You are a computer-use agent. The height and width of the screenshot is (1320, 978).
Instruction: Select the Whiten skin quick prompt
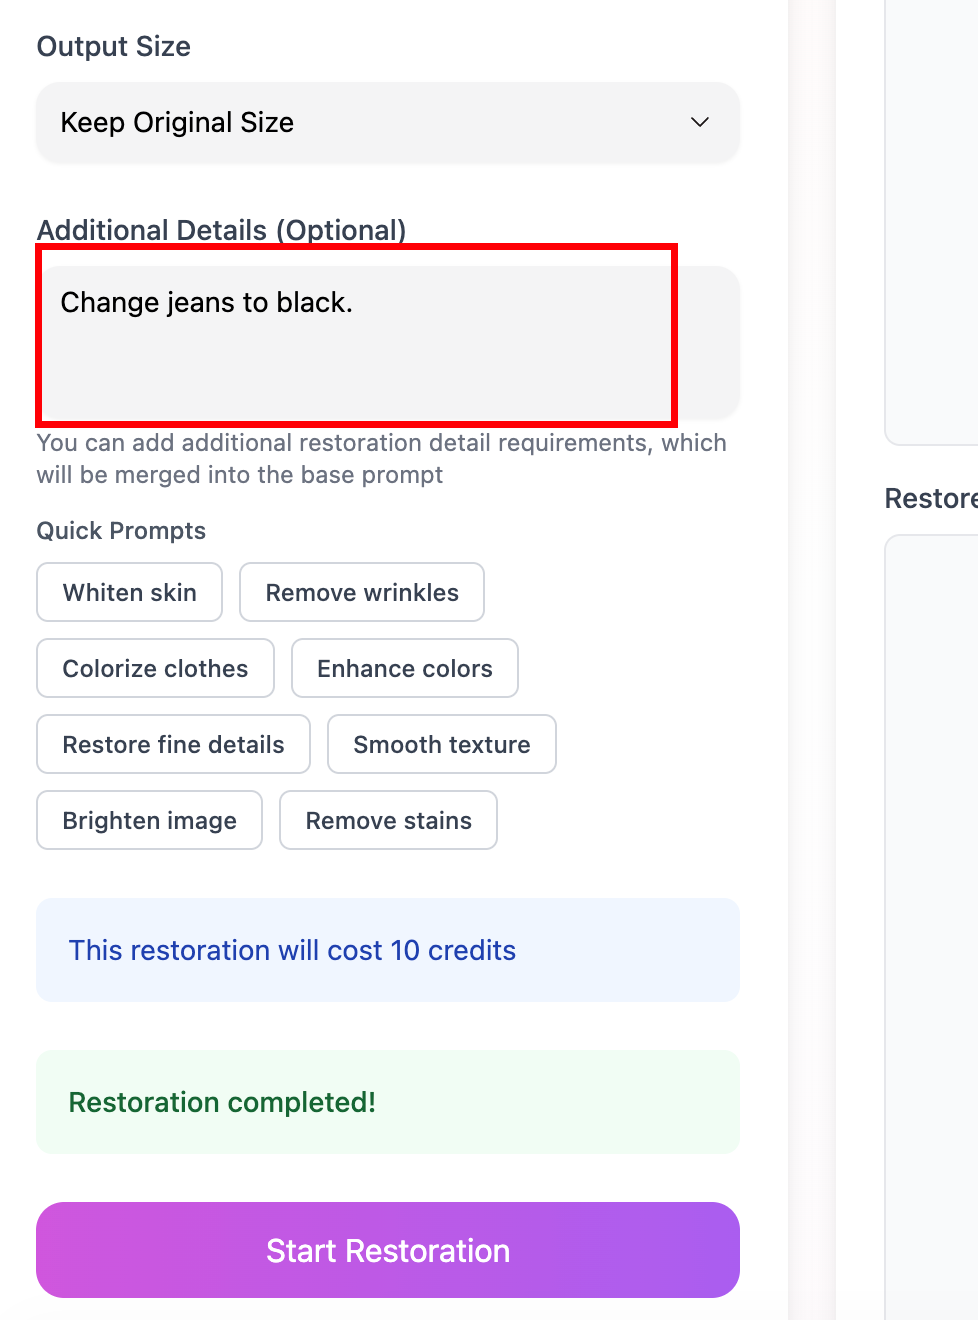[x=129, y=592]
